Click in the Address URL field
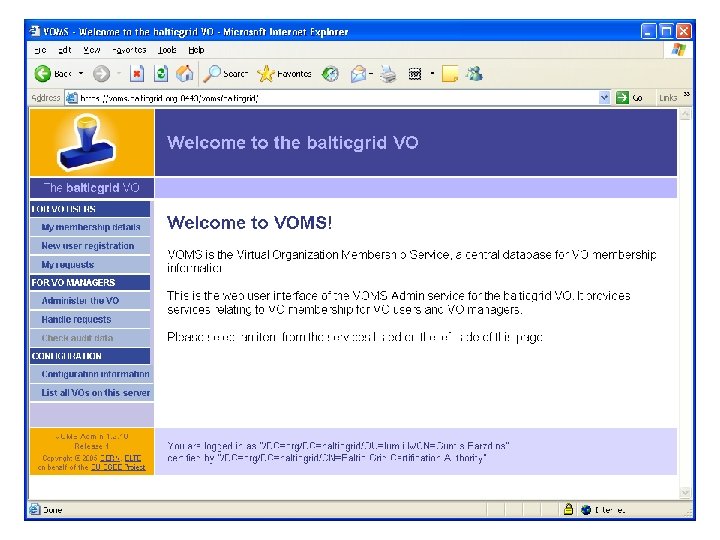 click(338, 97)
